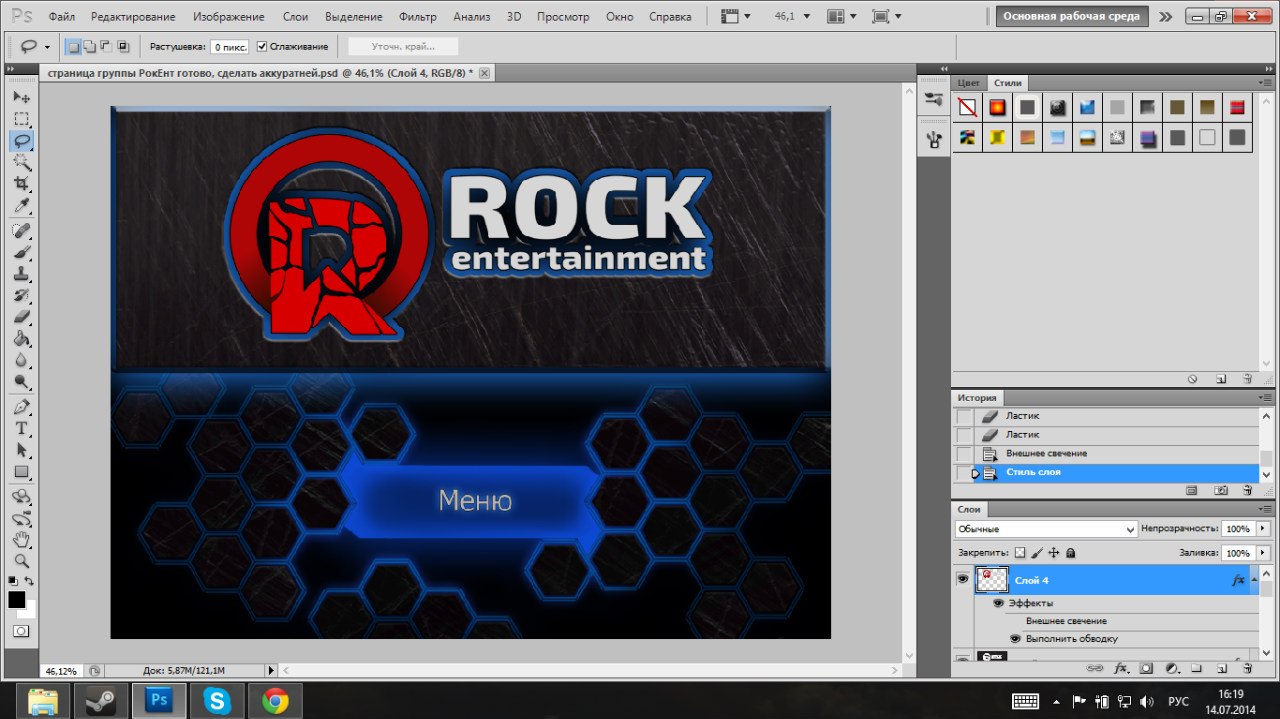
Task: Click the foreground color swatch
Action: click(17, 600)
